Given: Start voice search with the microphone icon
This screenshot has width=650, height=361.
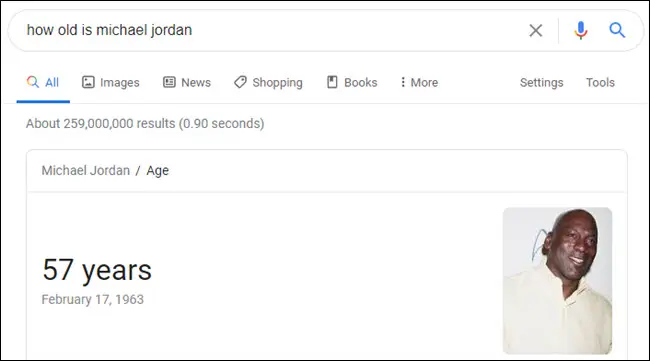Looking at the screenshot, I should pyautogui.click(x=581, y=30).
